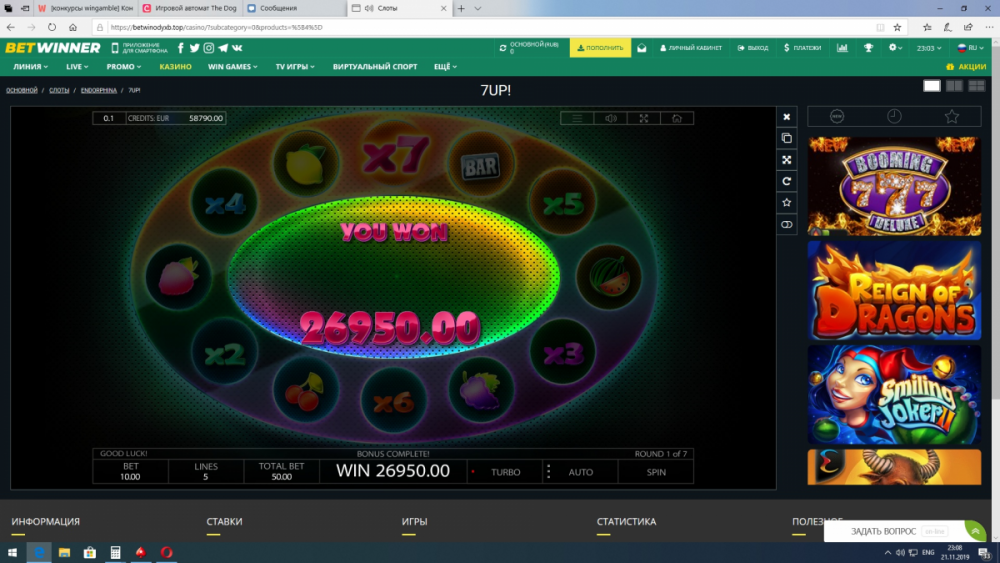Switch to single game window layout
Screen dimensions: 1000x563
tap(931, 86)
